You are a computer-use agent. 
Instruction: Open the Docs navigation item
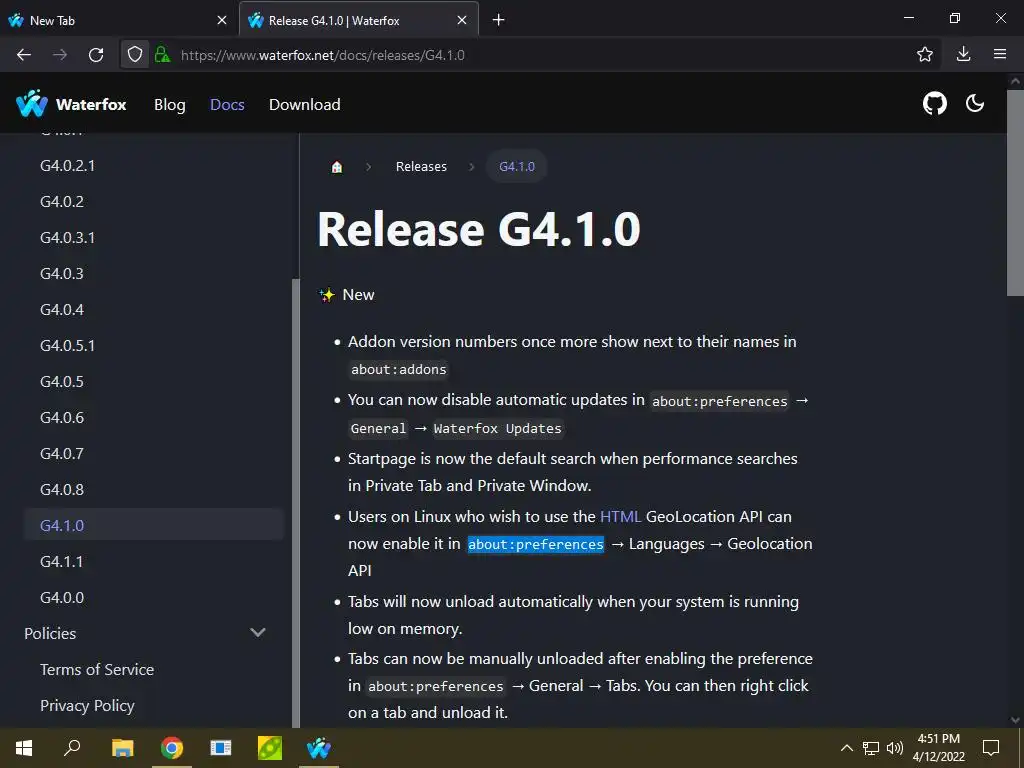(x=227, y=104)
